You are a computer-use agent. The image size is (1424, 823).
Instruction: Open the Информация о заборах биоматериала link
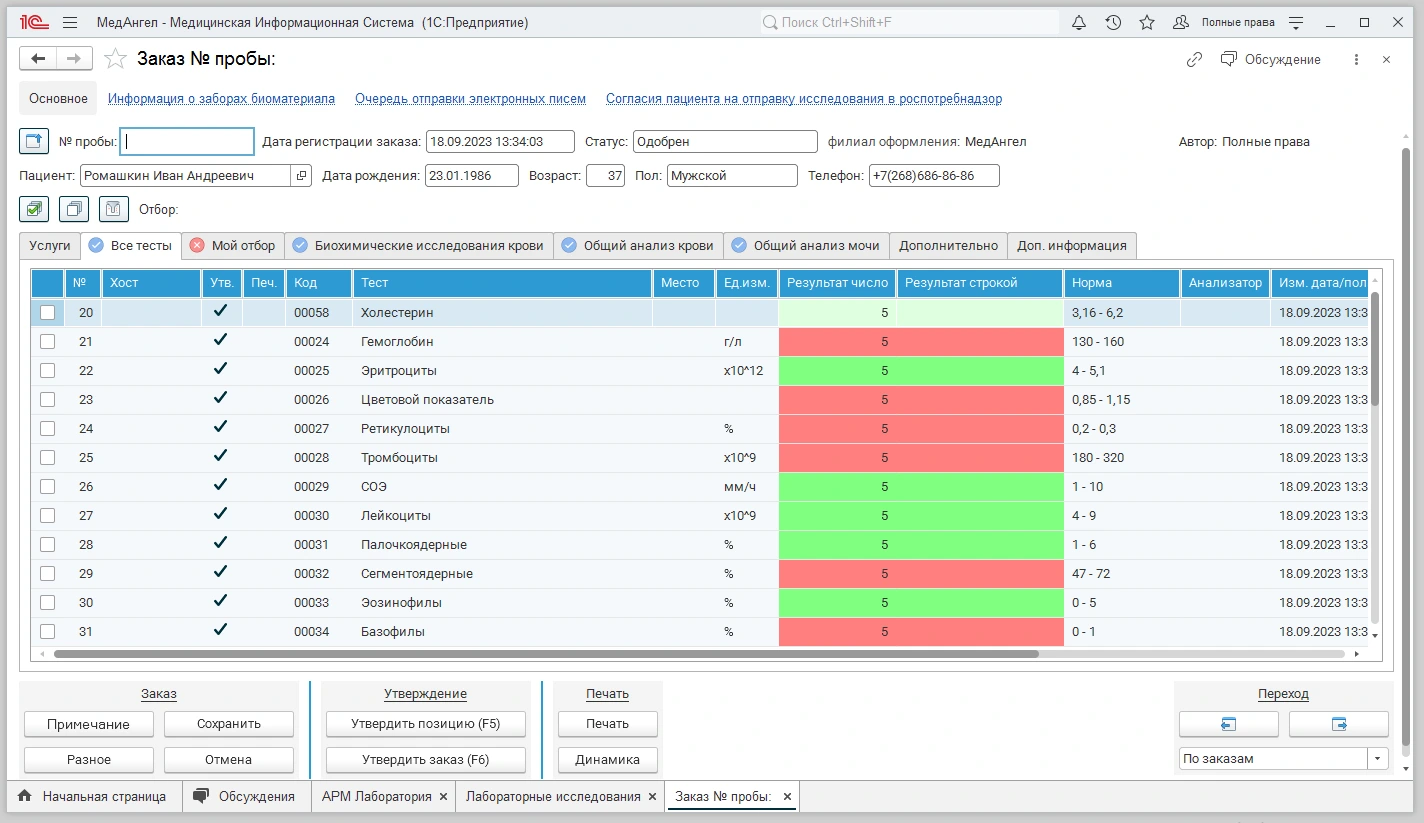point(221,99)
